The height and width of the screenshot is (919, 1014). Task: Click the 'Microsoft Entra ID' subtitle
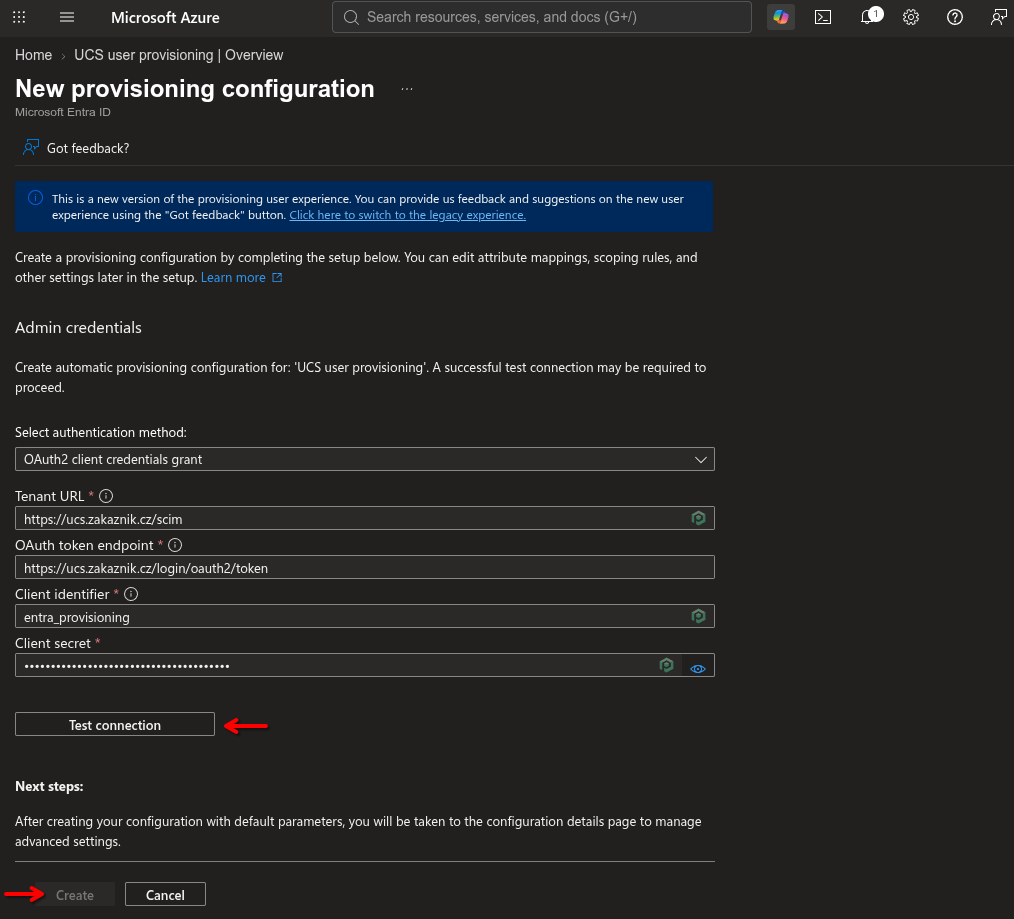[x=63, y=112]
